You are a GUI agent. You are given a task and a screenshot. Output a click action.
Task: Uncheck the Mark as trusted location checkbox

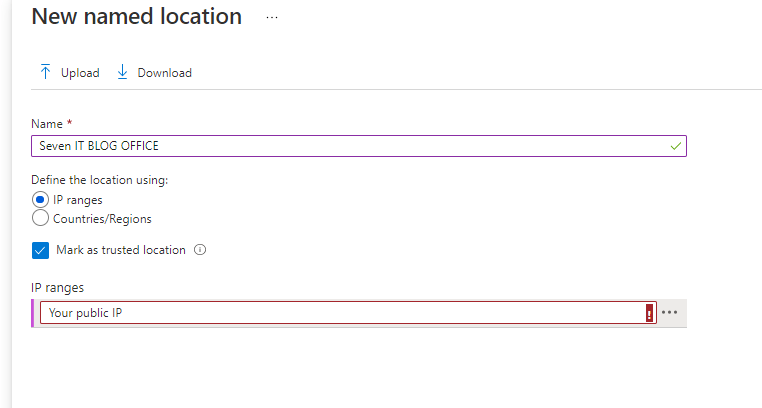point(41,250)
